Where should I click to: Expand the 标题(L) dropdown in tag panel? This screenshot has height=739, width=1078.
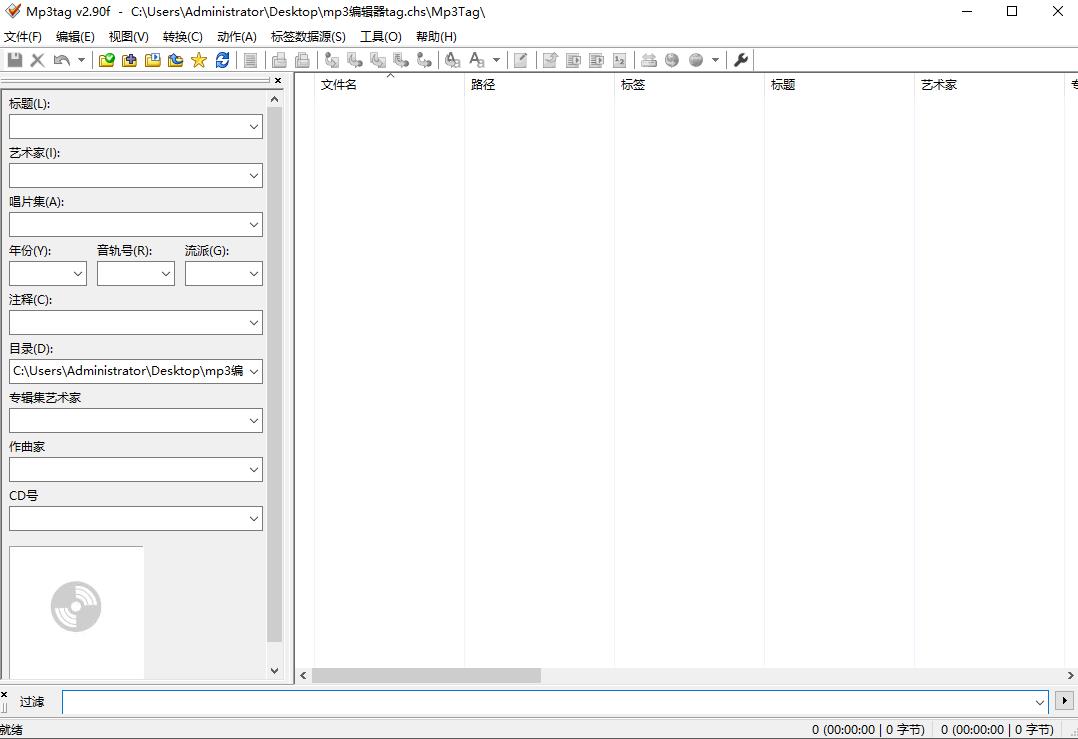point(253,127)
